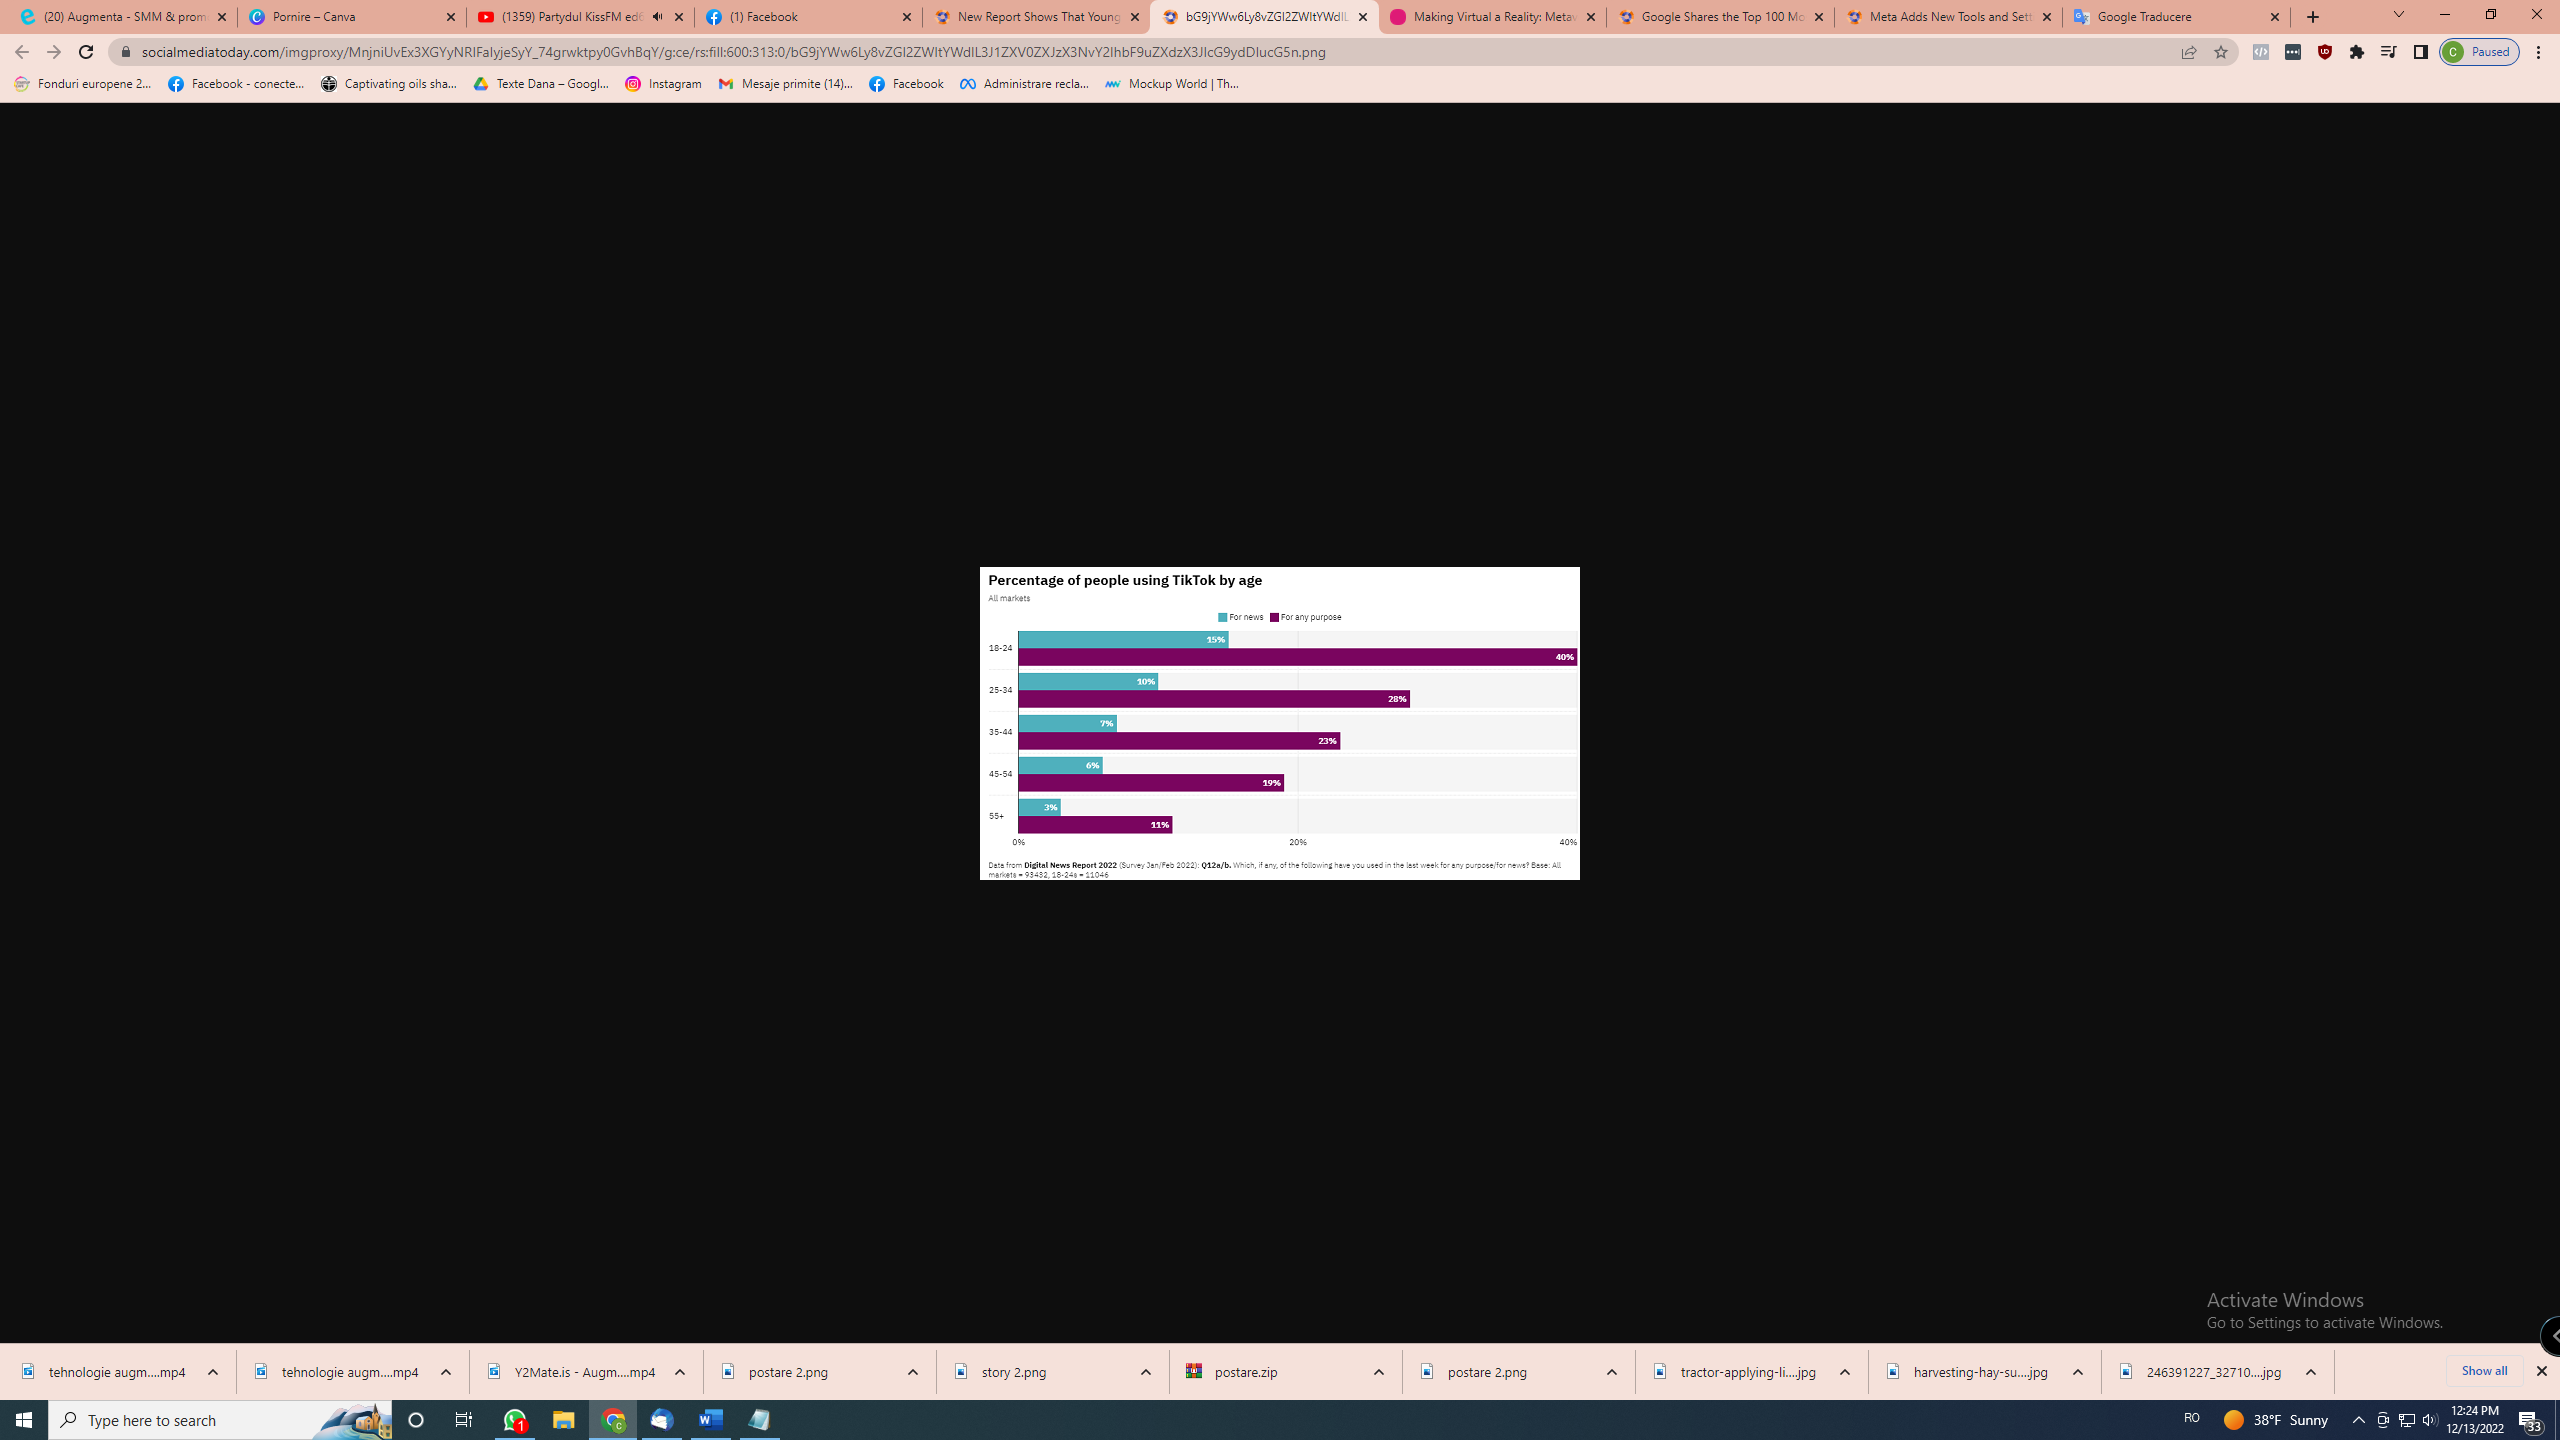Open the clock and date display
Screen dimensions: 2560x1440
[x=2475, y=1420]
